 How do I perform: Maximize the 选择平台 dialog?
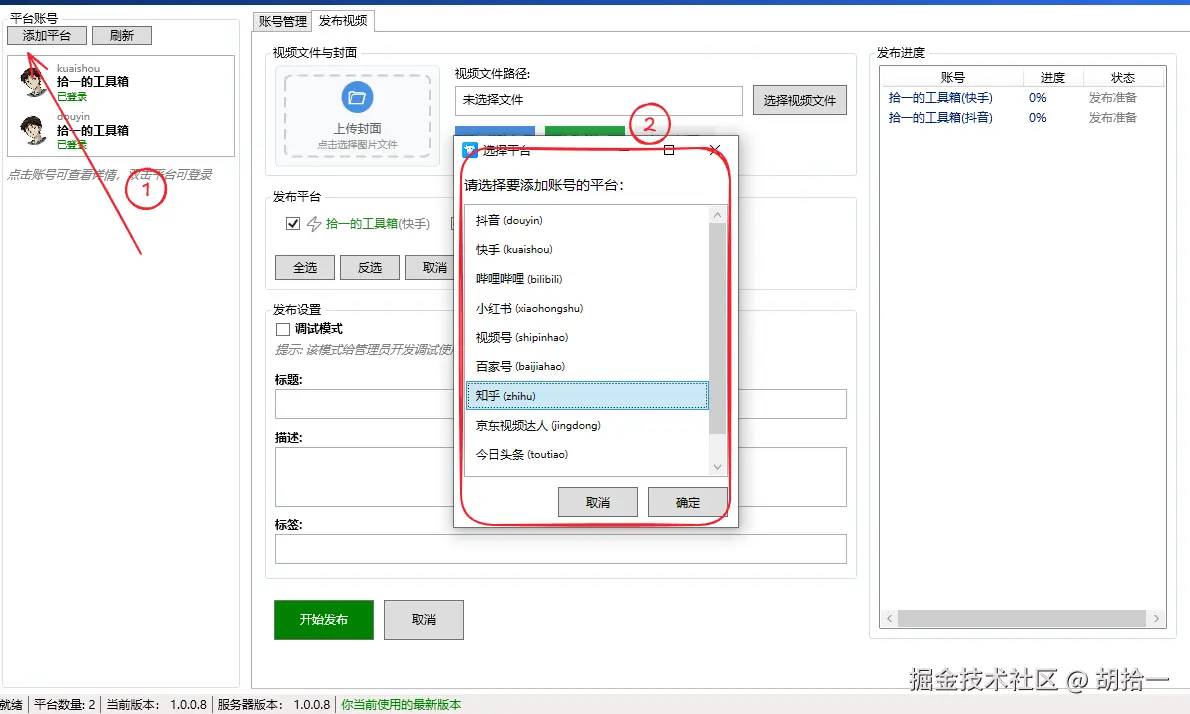[x=669, y=150]
